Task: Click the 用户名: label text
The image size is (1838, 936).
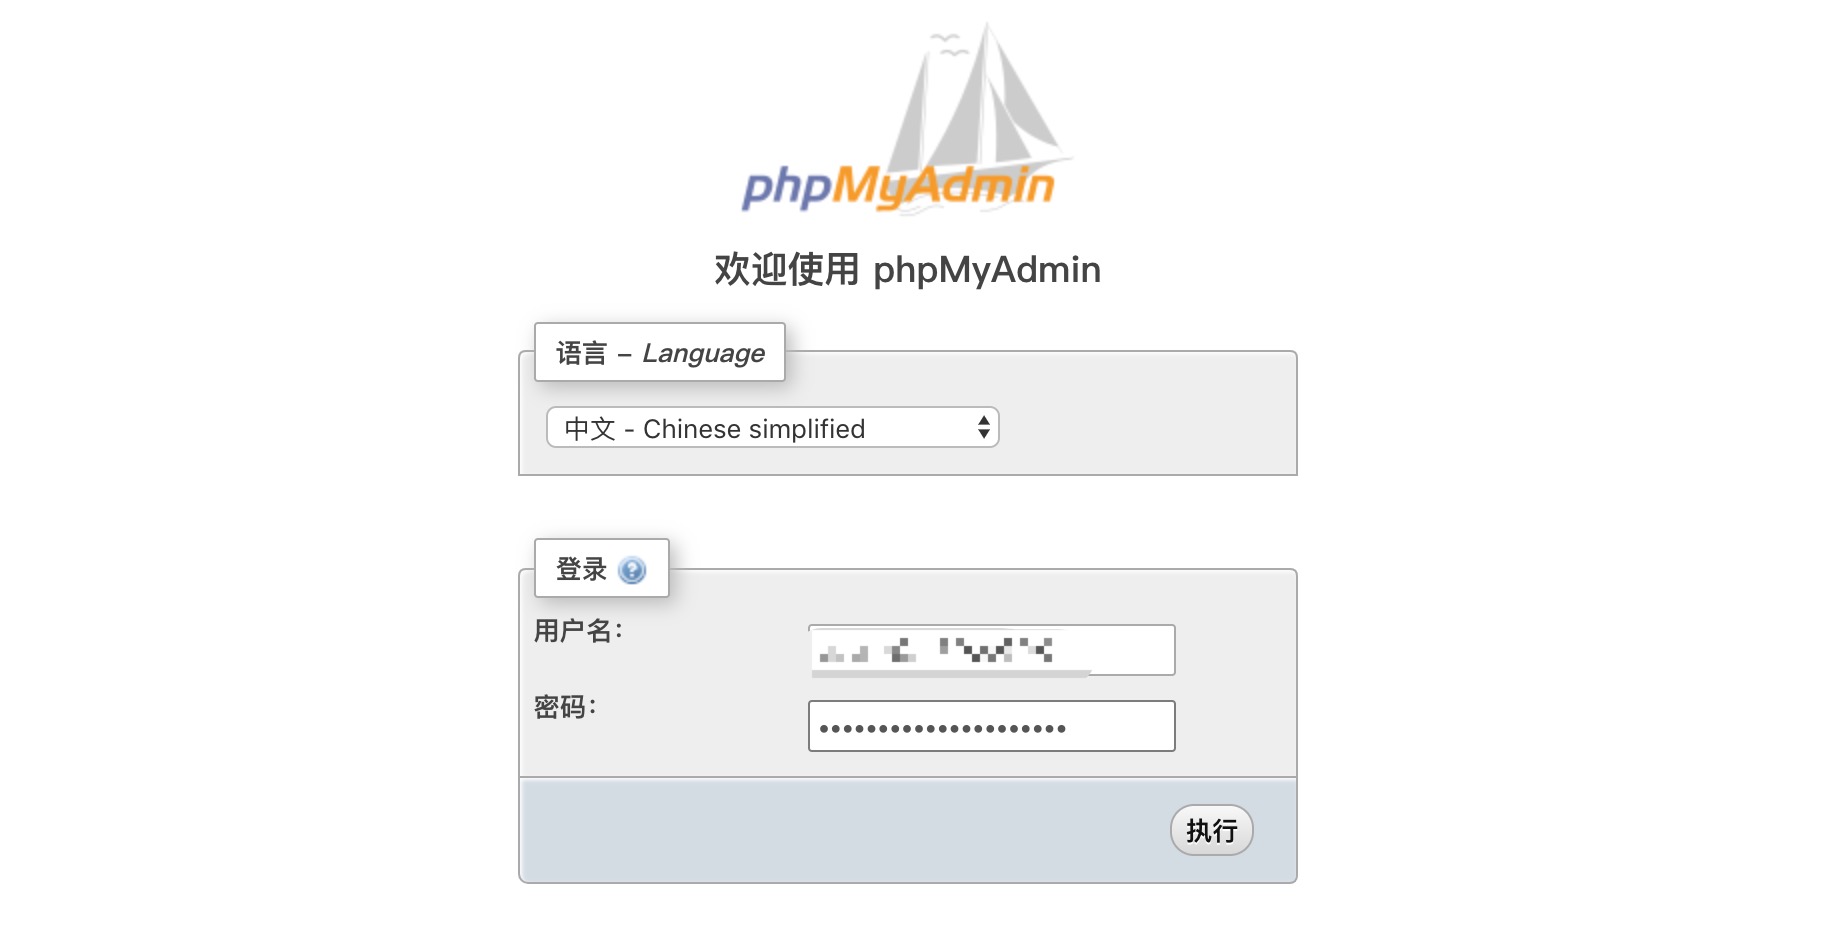Action: point(578,631)
